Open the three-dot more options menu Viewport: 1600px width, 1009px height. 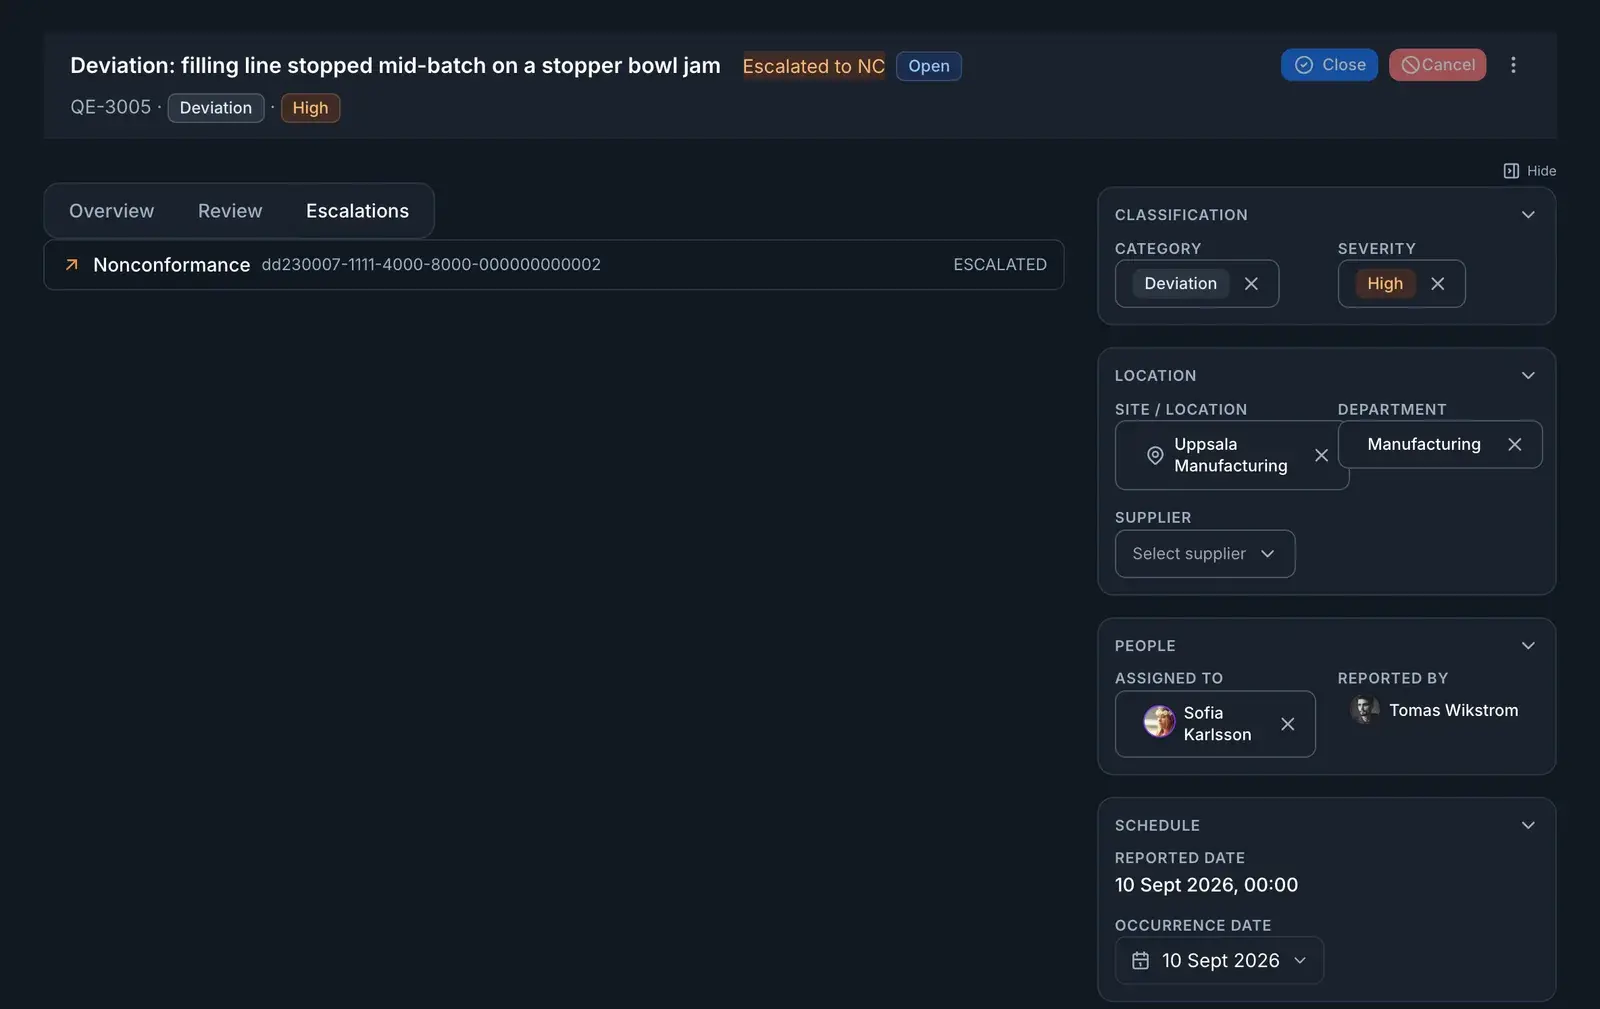pyautogui.click(x=1513, y=65)
